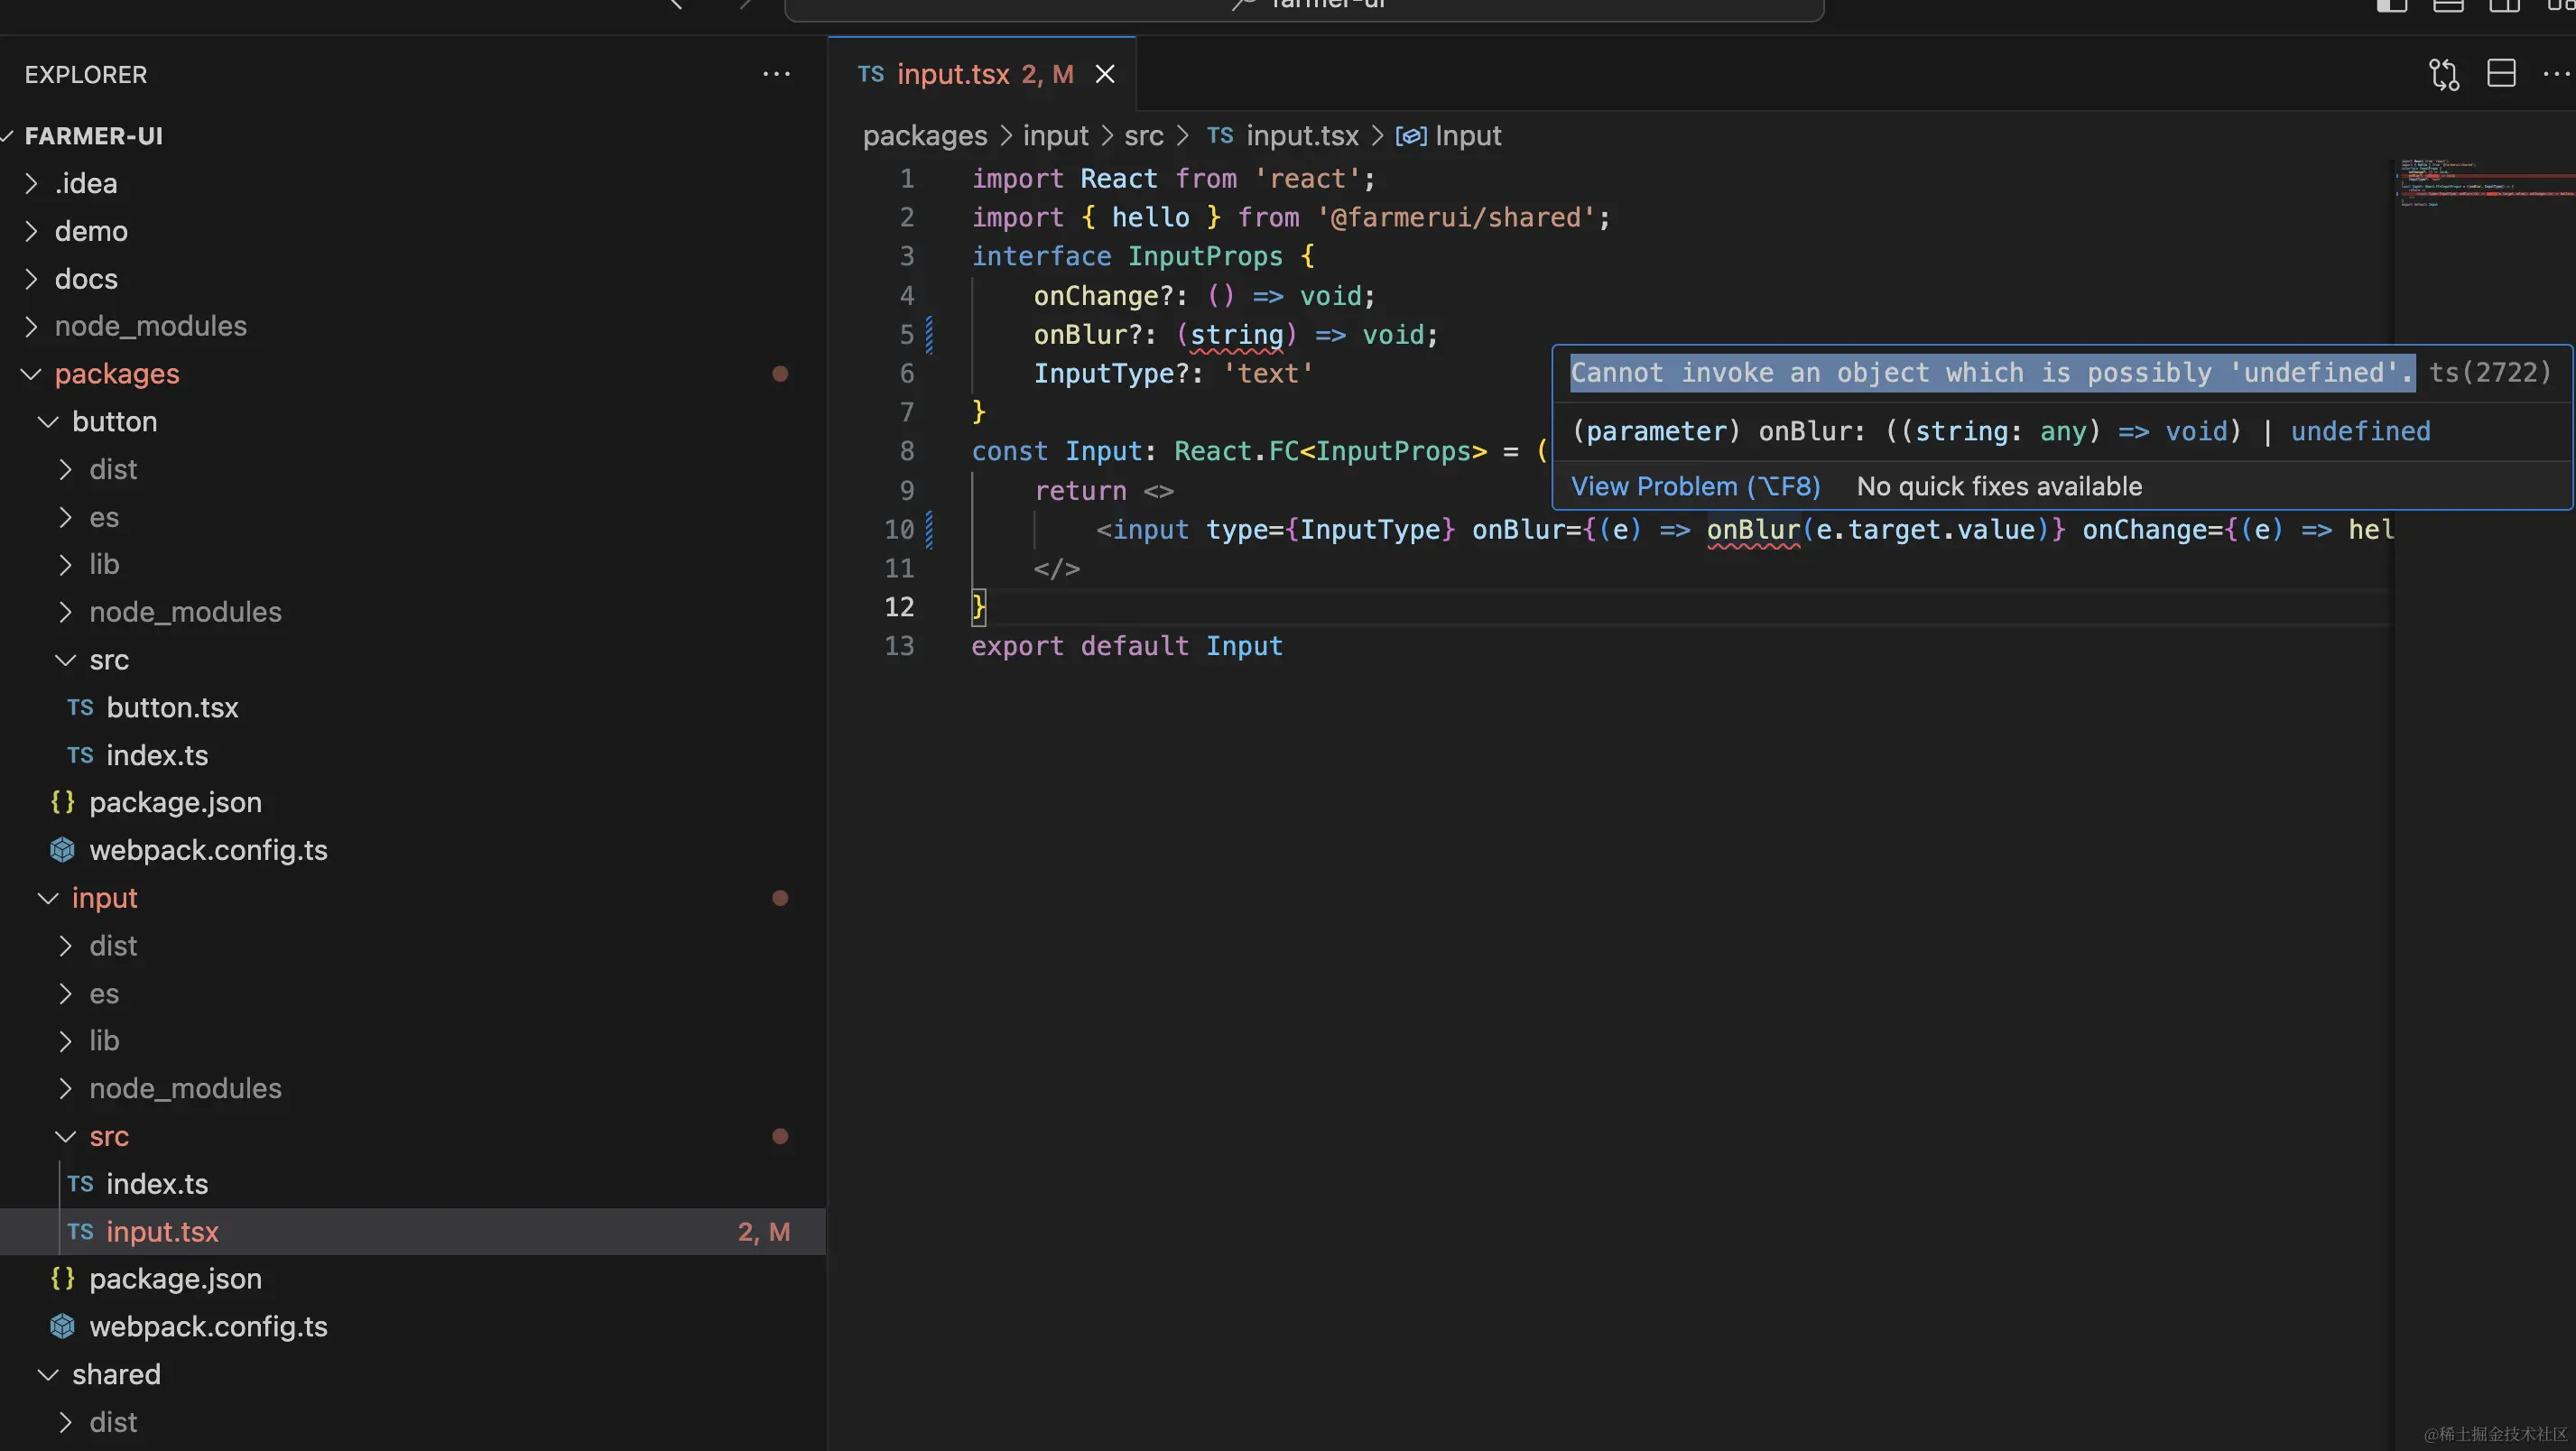Open editor More Actions ellipsis menu

coord(2556,74)
